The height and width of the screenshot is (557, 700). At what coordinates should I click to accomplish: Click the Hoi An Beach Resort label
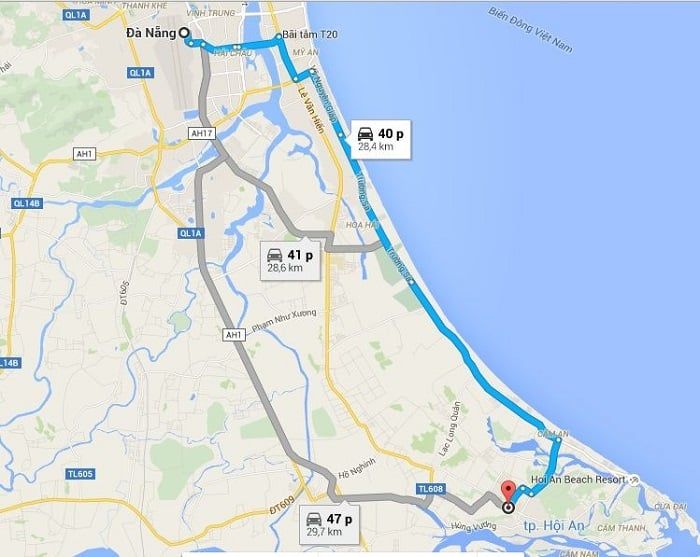pyautogui.click(x=578, y=479)
